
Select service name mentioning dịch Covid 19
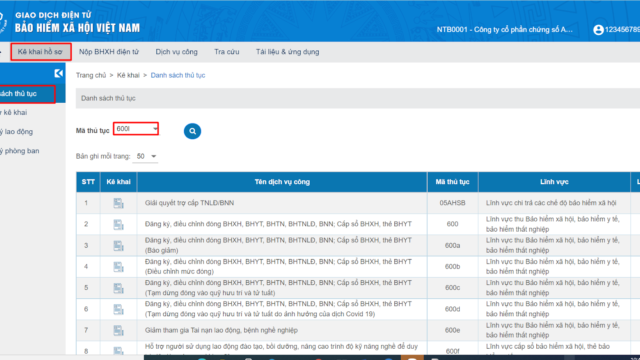coord(278,309)
